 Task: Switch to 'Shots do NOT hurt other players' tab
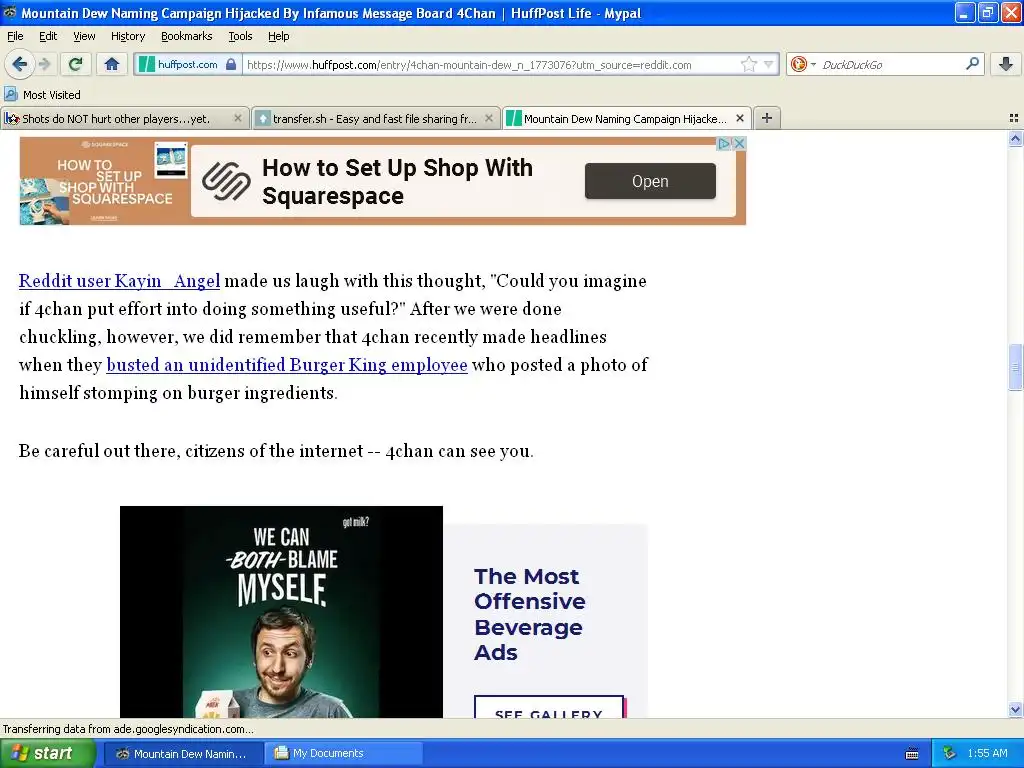click(x=124, y=118)
